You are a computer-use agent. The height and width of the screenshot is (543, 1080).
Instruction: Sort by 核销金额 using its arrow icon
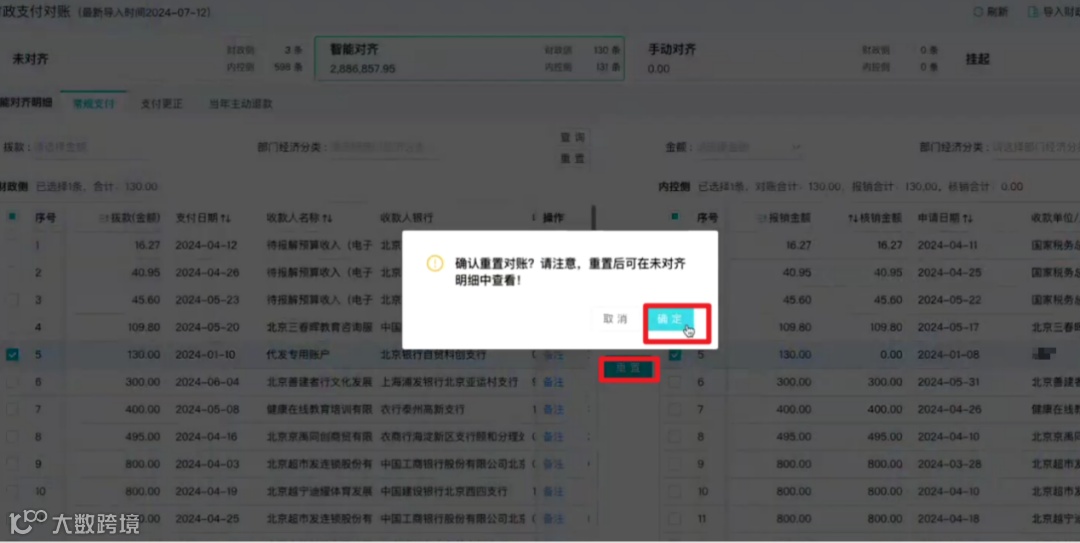point(852,218)
